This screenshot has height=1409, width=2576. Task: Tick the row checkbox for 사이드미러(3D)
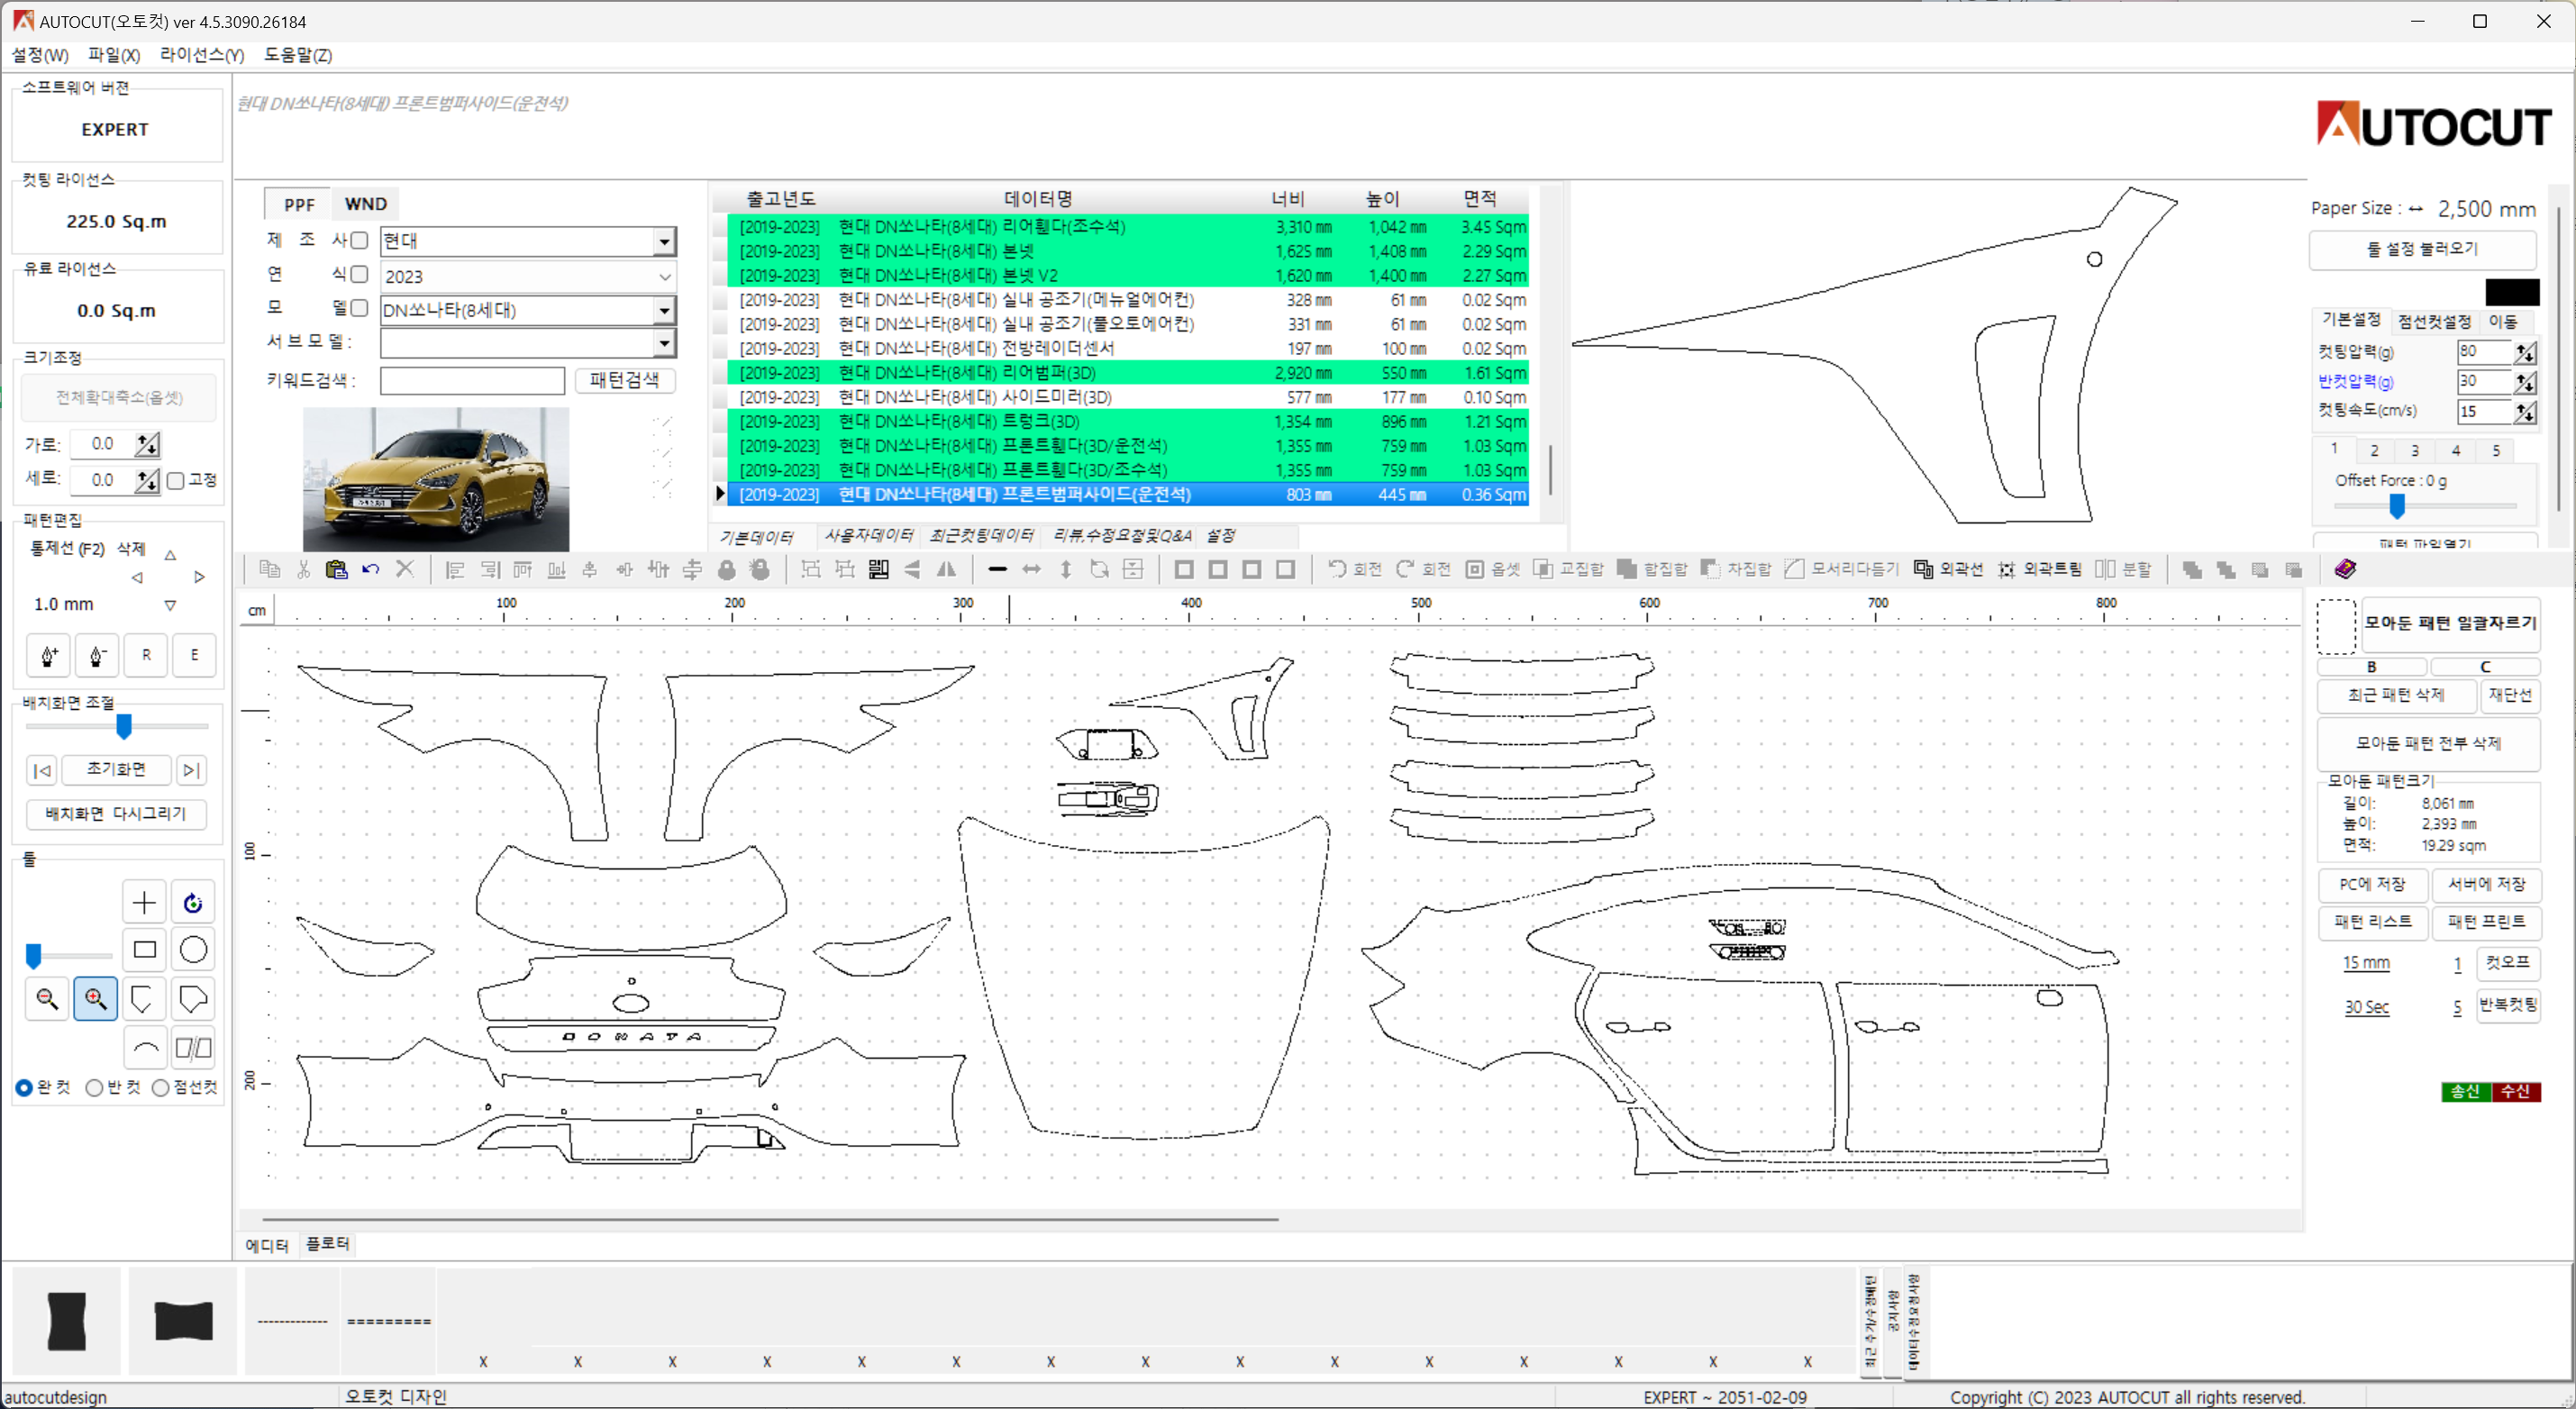720,397
